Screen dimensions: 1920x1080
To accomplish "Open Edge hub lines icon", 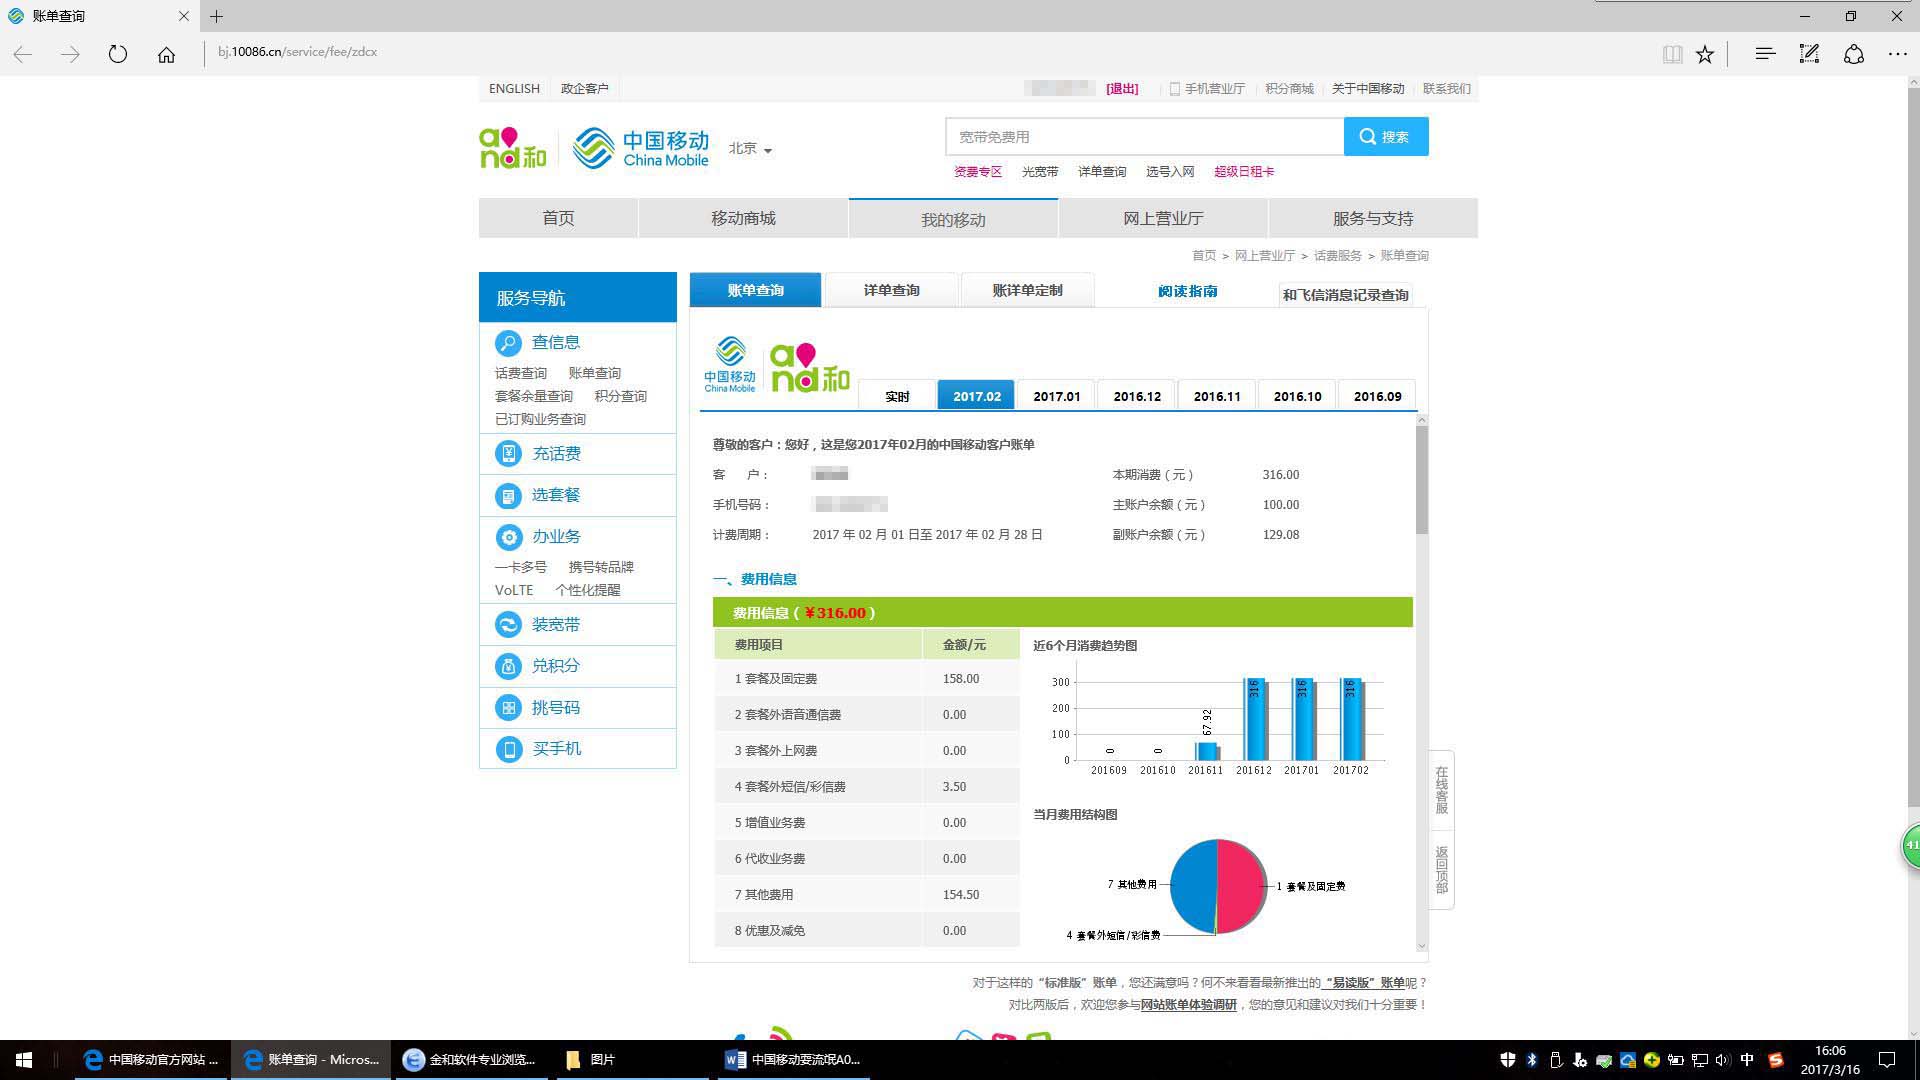I will click(1765, 54).
